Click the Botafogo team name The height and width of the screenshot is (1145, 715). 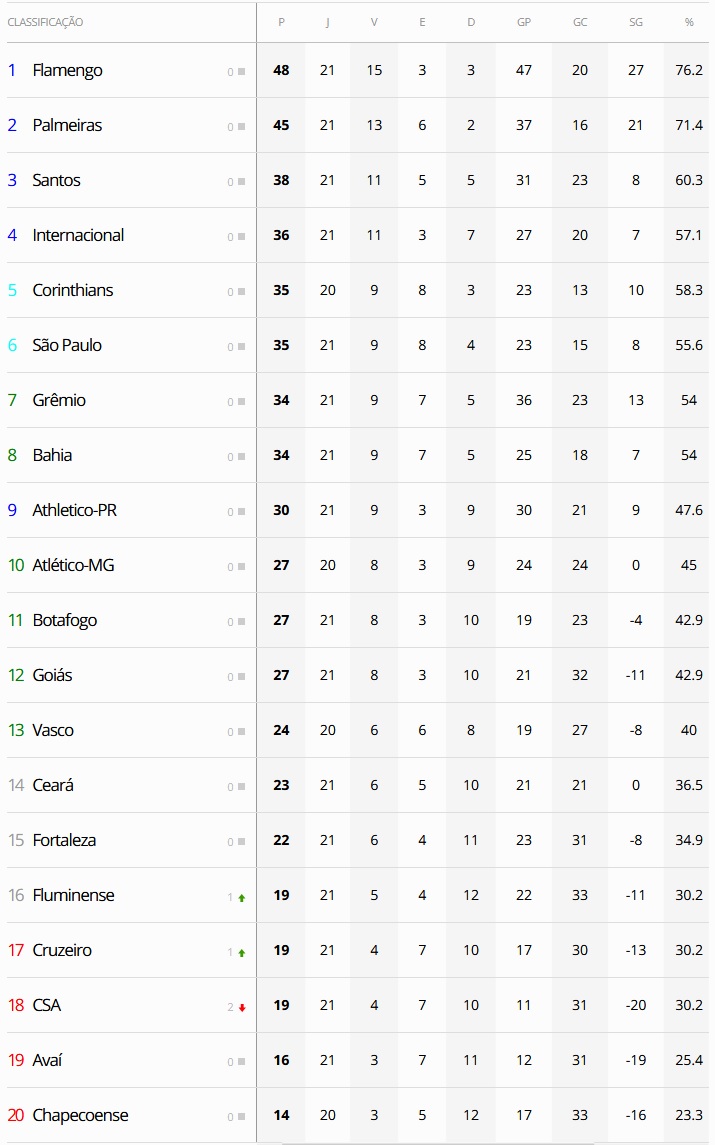click(x=65, y=620)
